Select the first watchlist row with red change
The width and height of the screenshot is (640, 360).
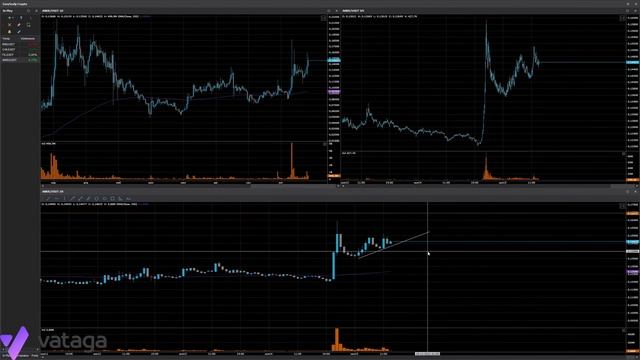20,44
